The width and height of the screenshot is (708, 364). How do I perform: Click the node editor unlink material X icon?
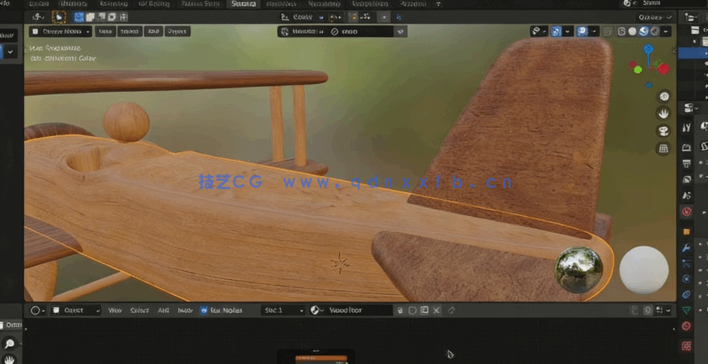point(436,310)
